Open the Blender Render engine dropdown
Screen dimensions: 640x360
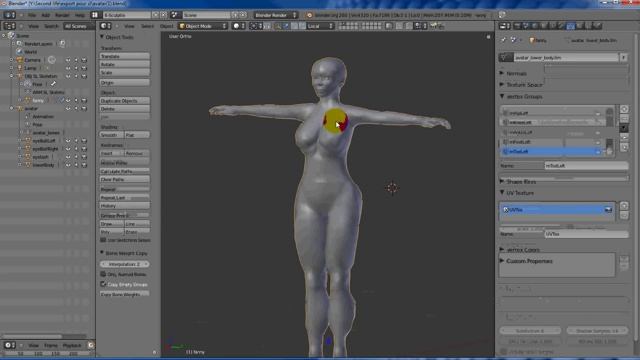275,15
